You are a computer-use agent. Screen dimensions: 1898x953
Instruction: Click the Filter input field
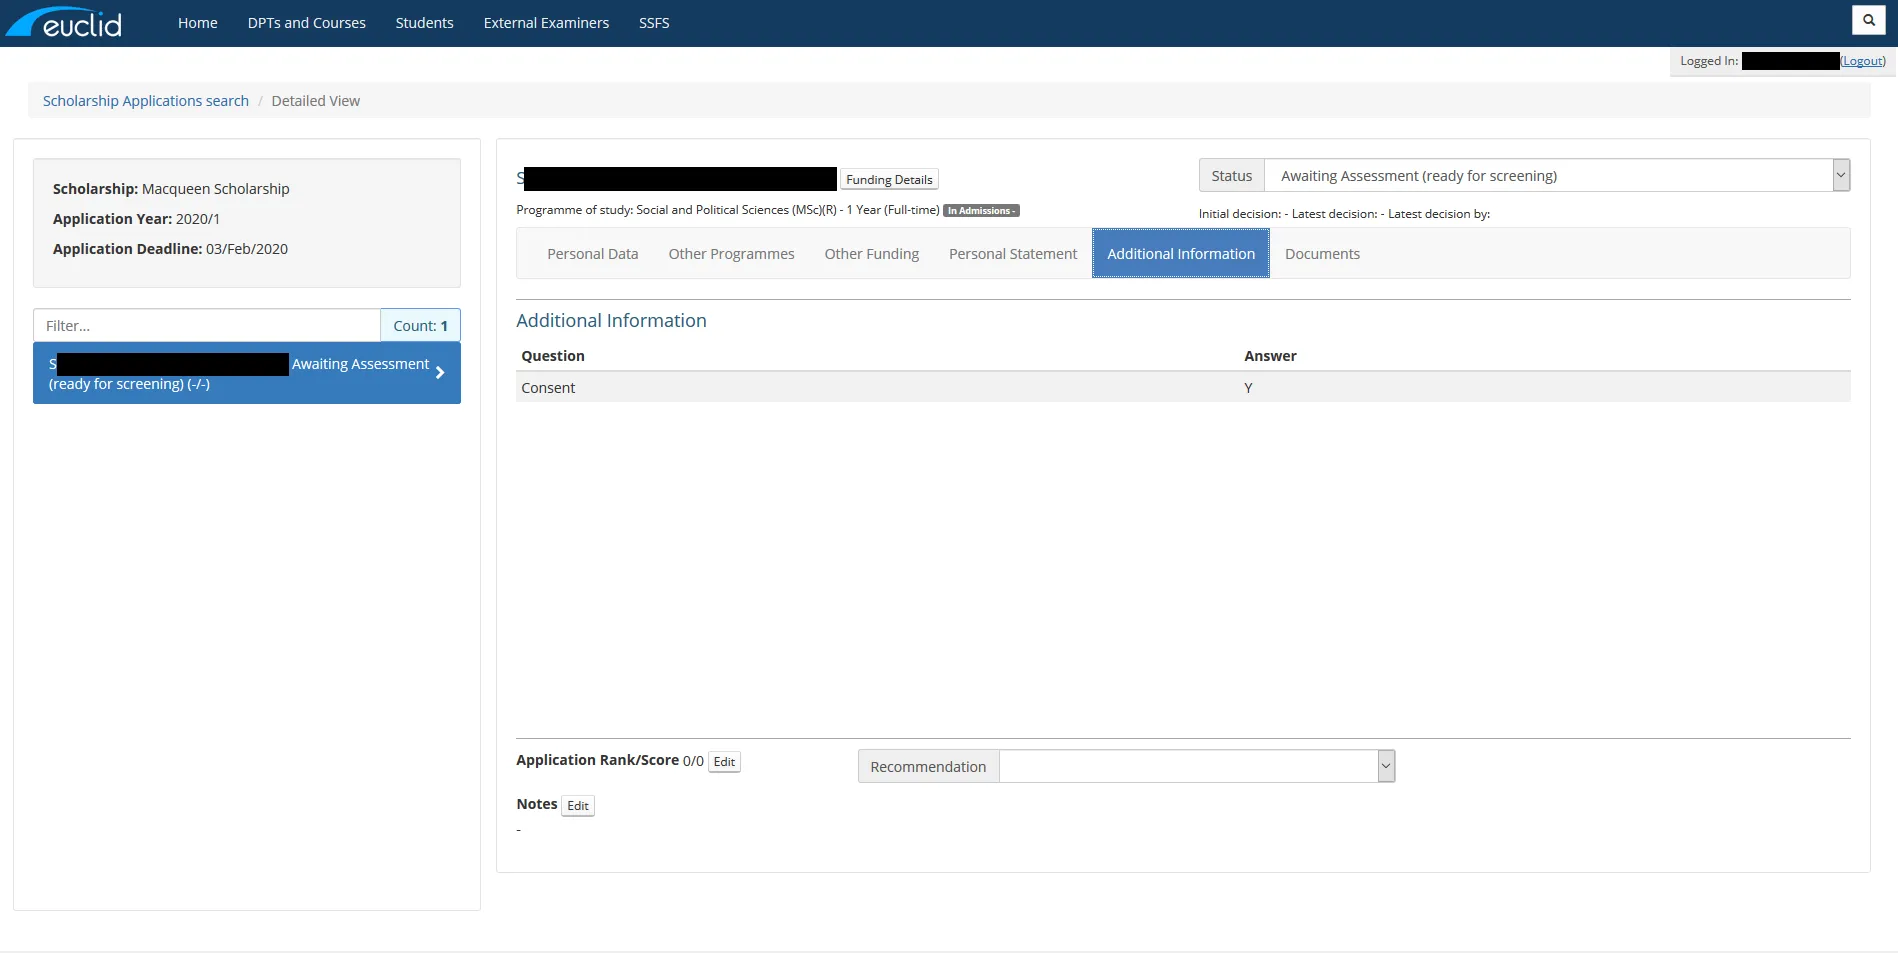point(207,326)
